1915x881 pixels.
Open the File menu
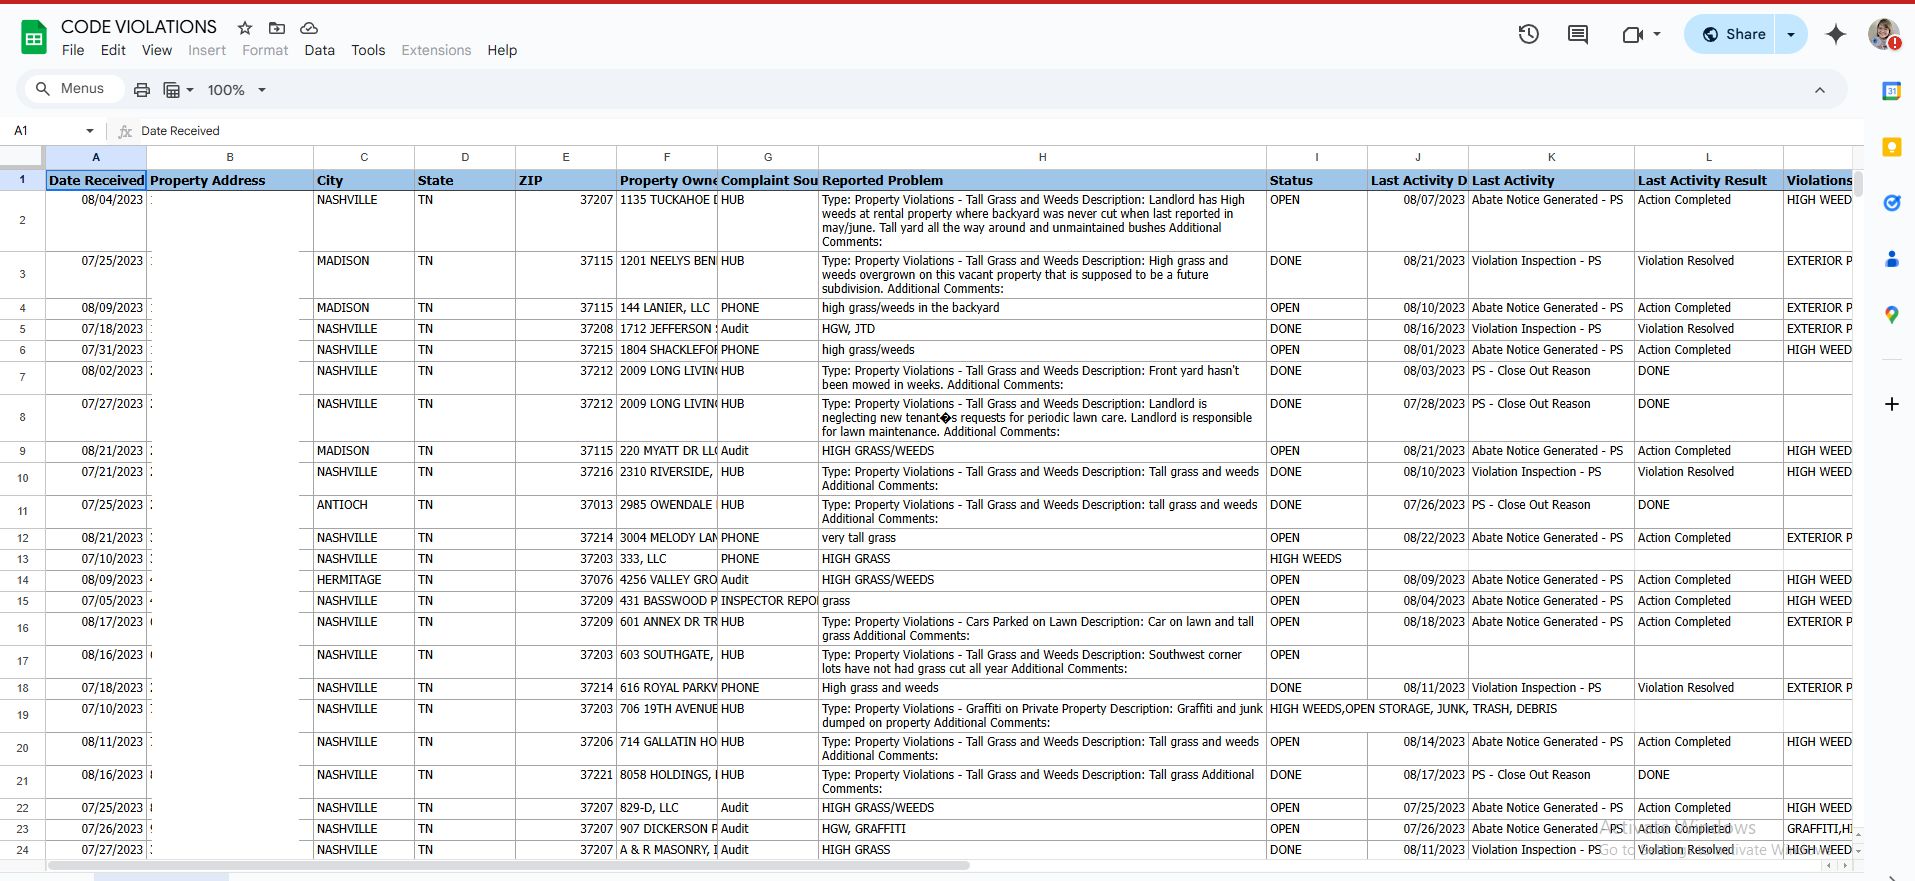click(73, 50)
